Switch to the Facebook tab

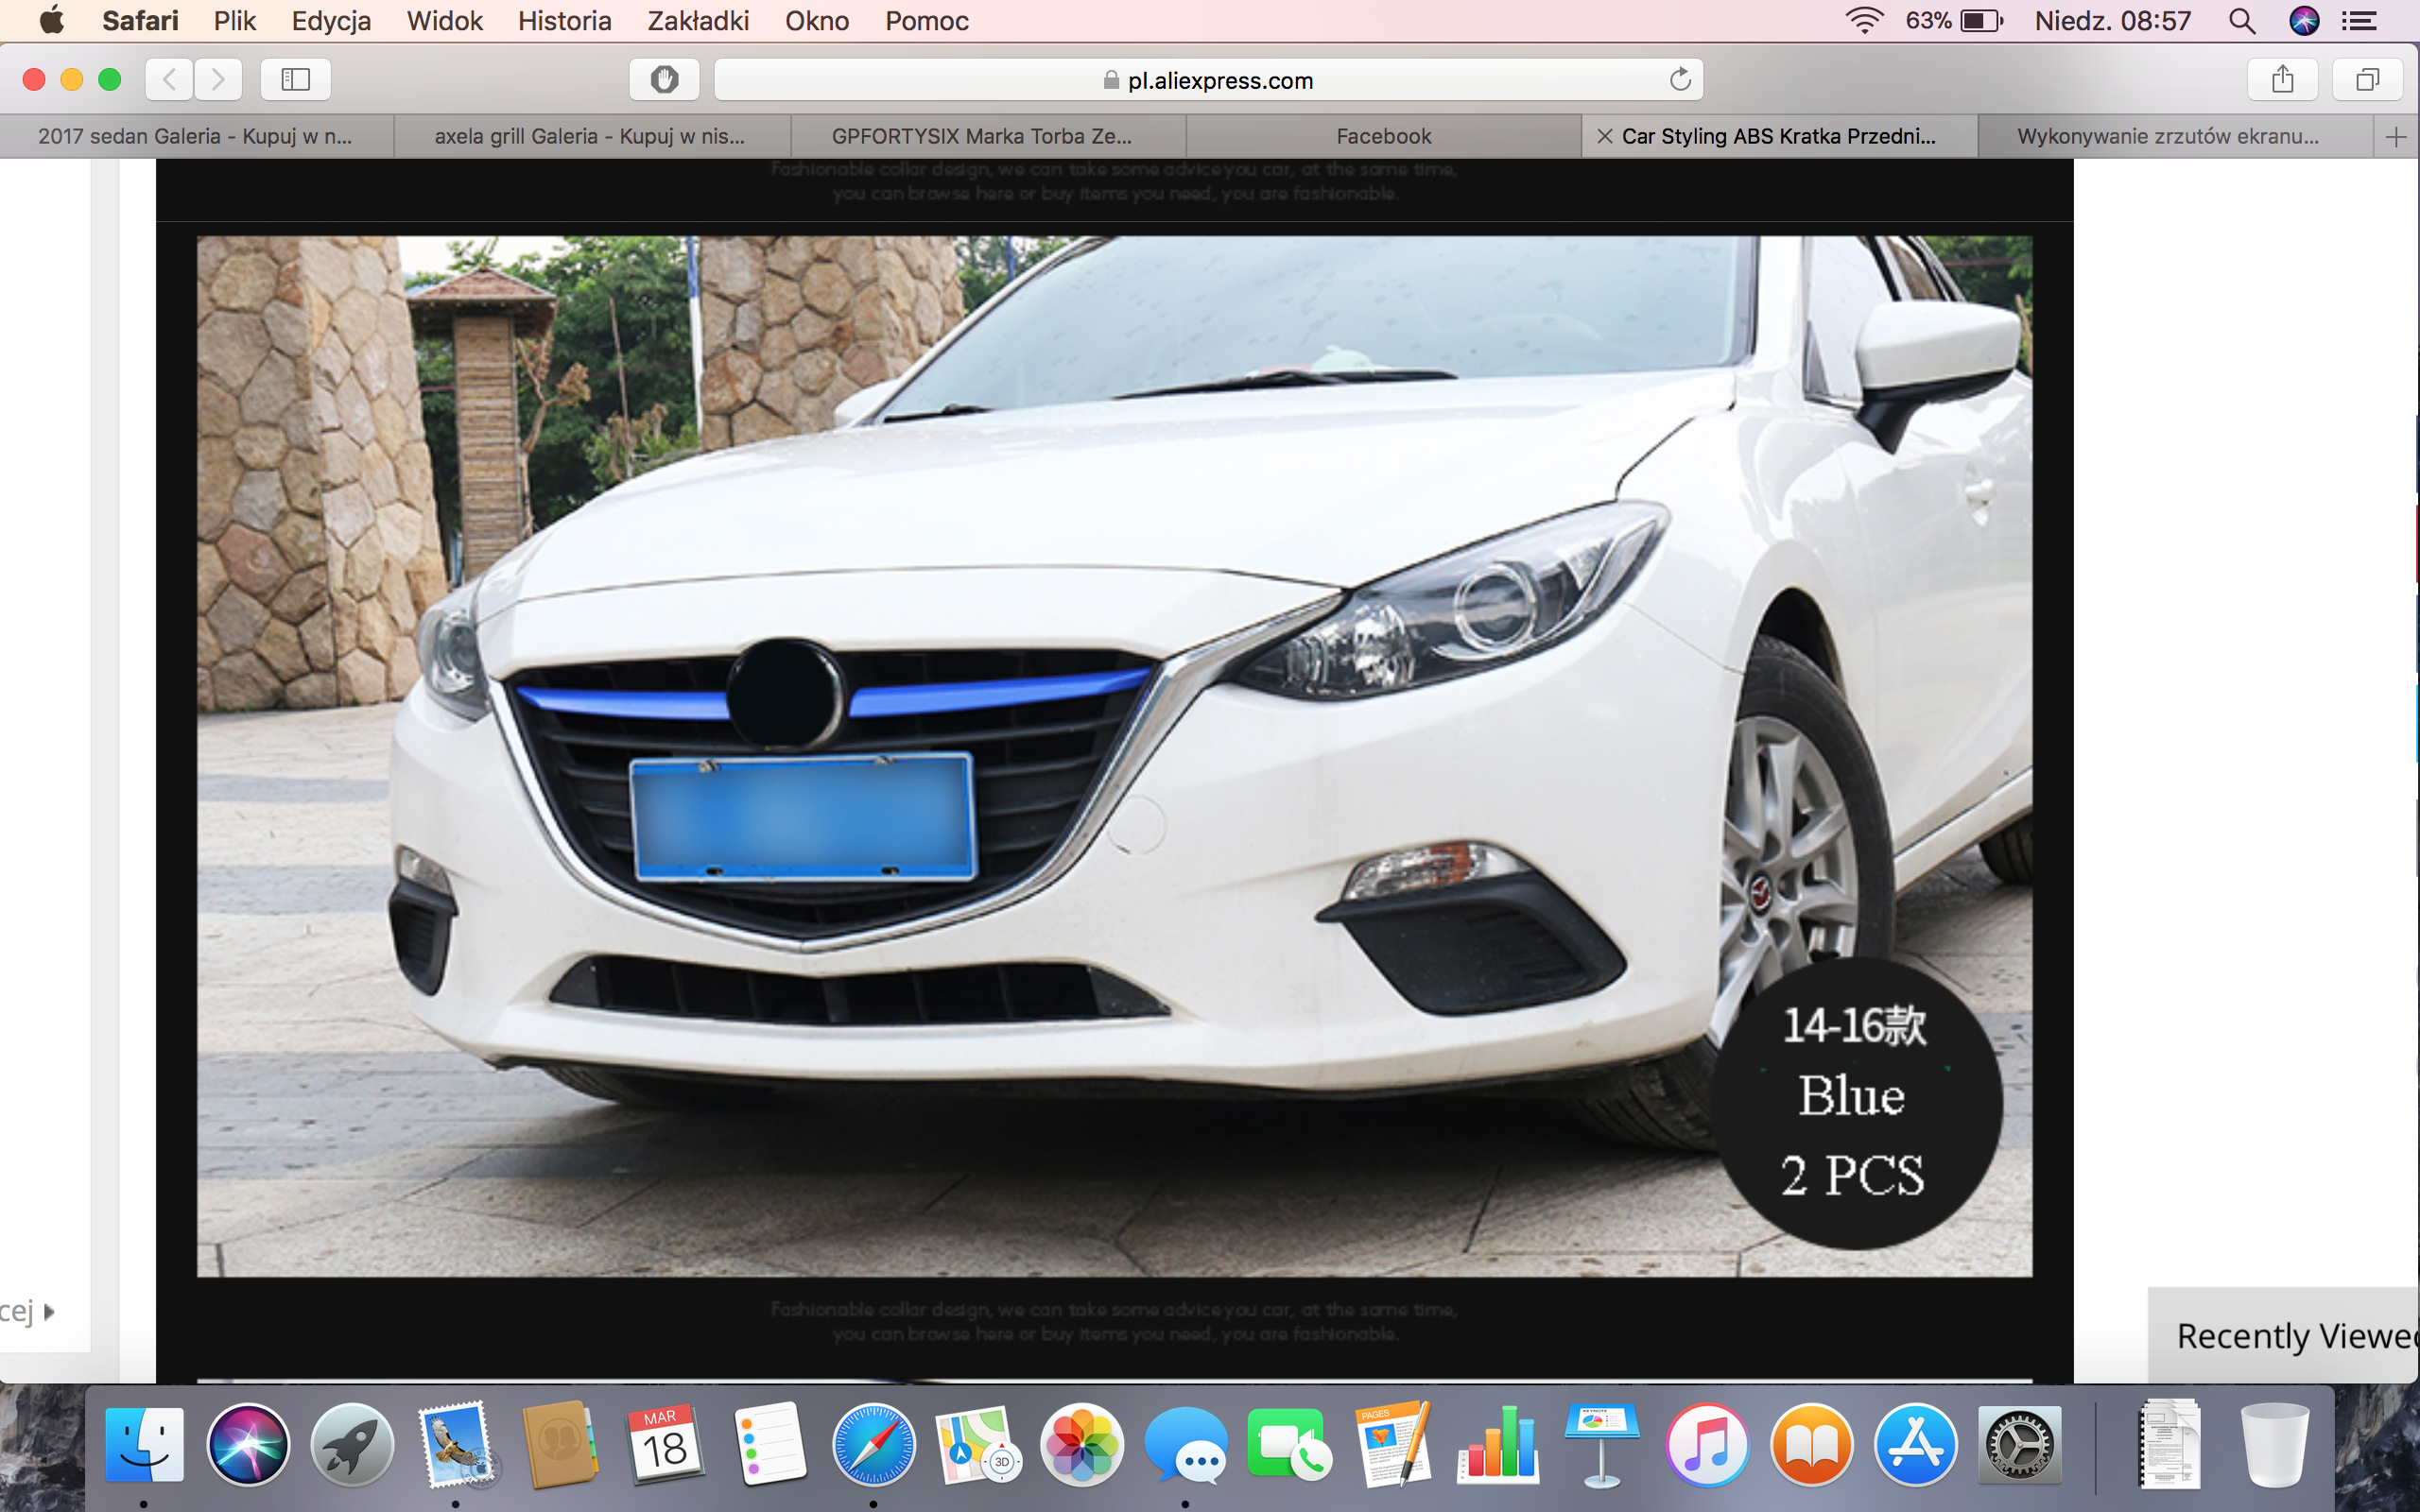pos(1383,137)
